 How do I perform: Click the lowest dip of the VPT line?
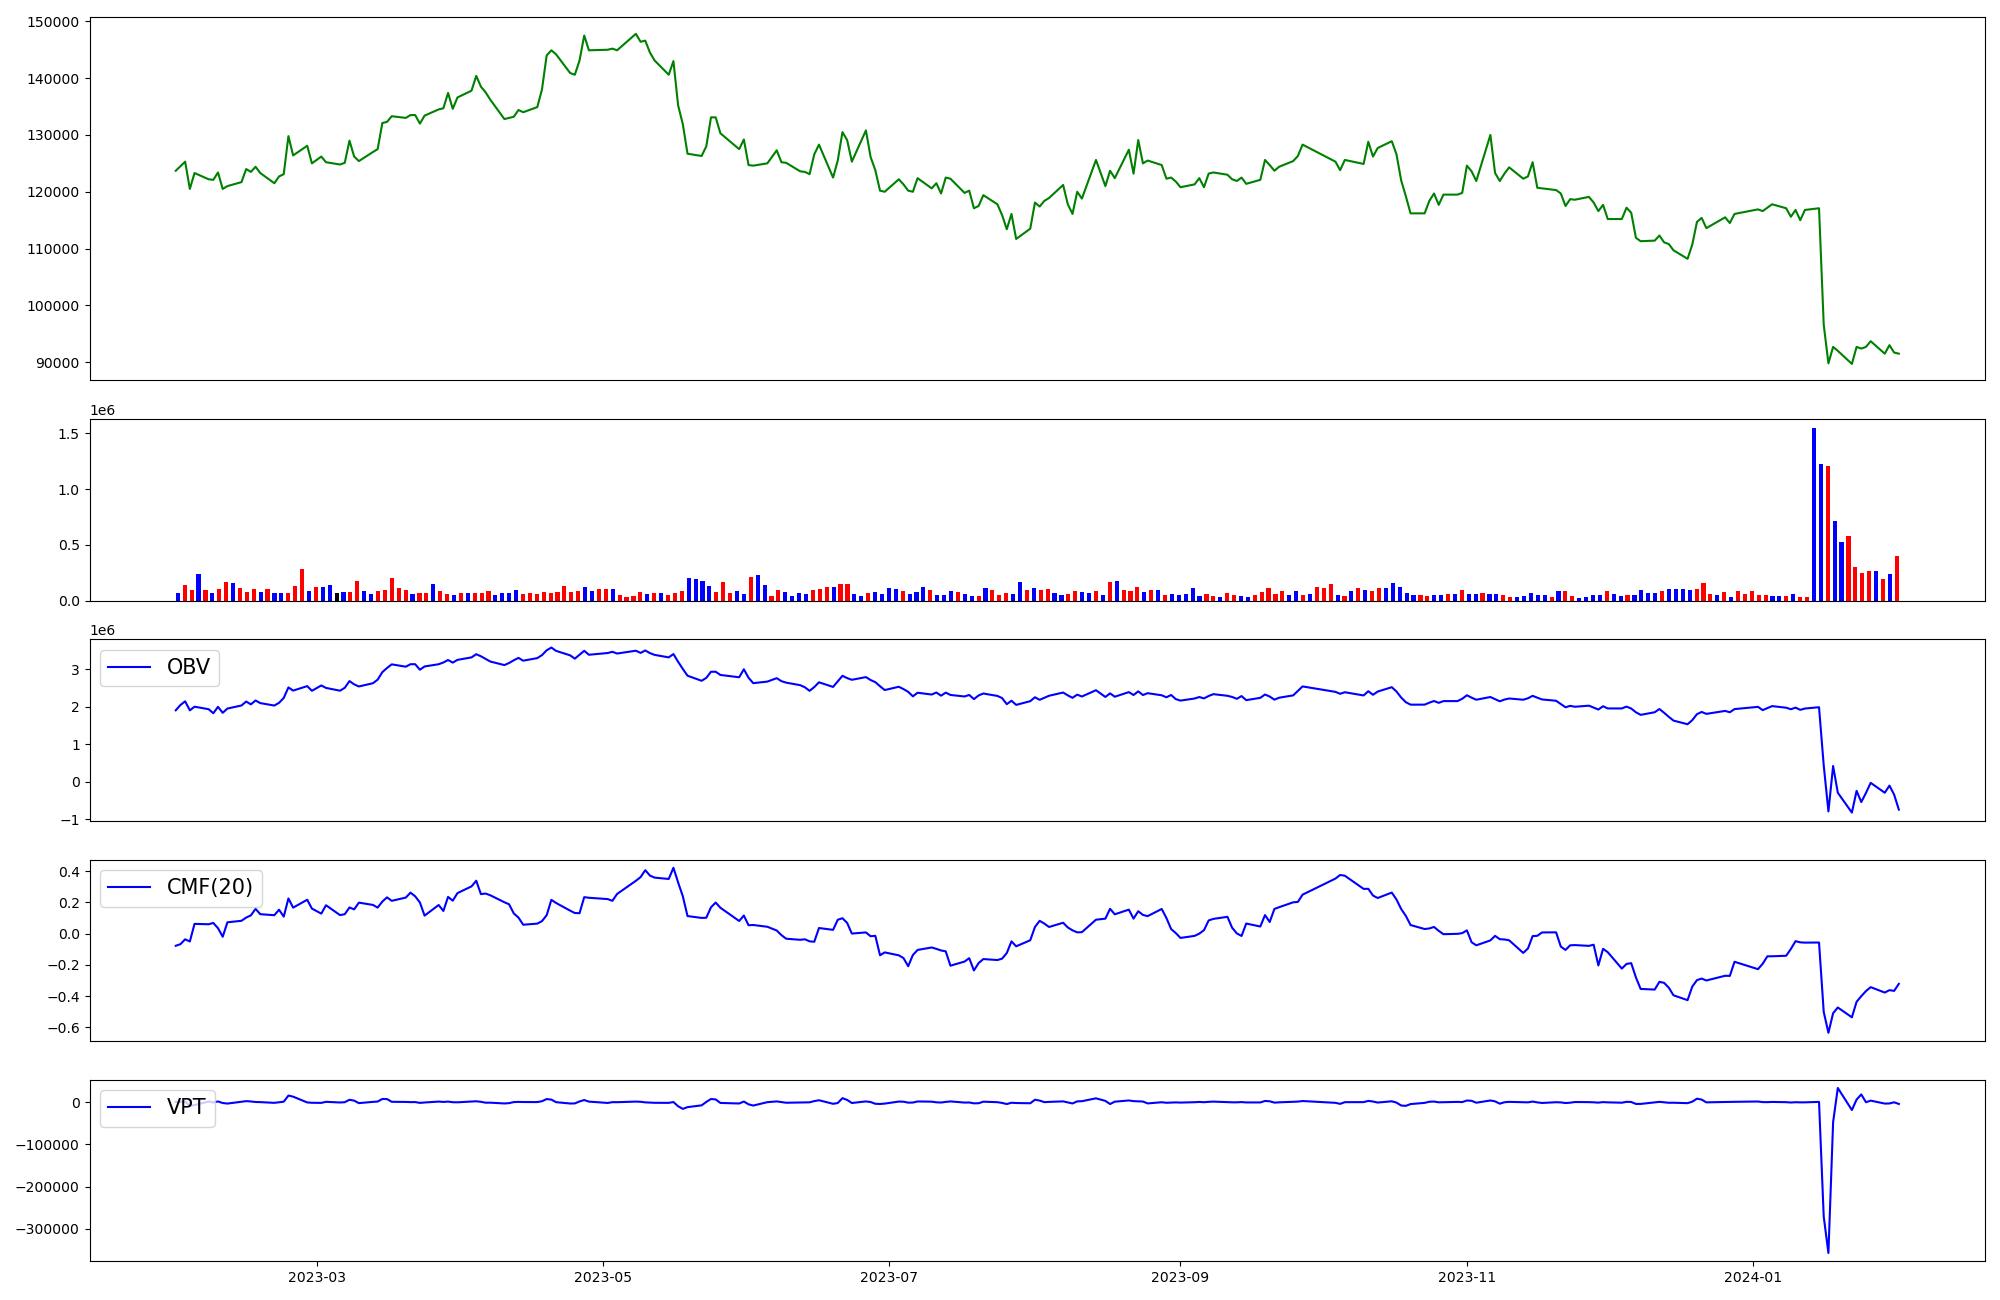click(x=1828, y=1252)
